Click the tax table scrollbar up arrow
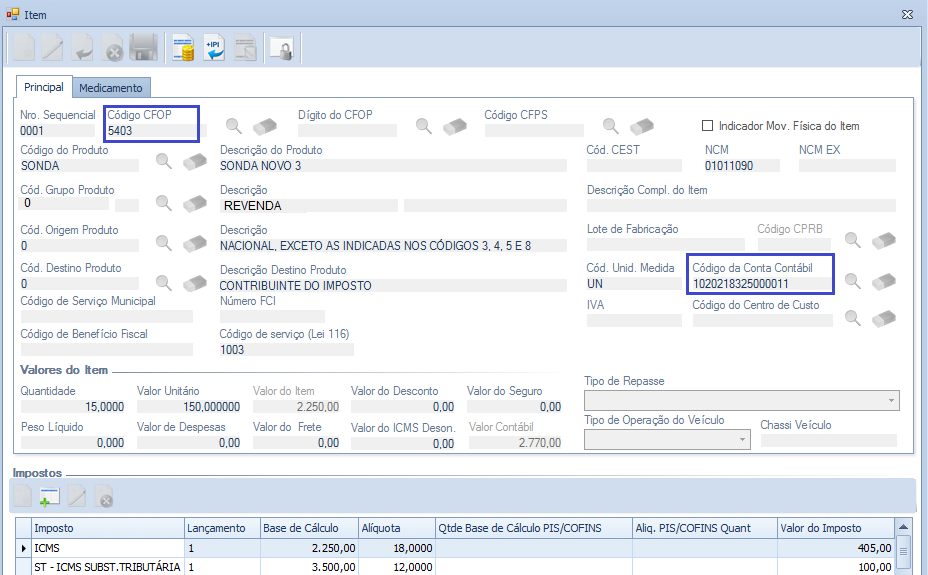The height and width of the screenshot is (575, 928). click(903, 526)
